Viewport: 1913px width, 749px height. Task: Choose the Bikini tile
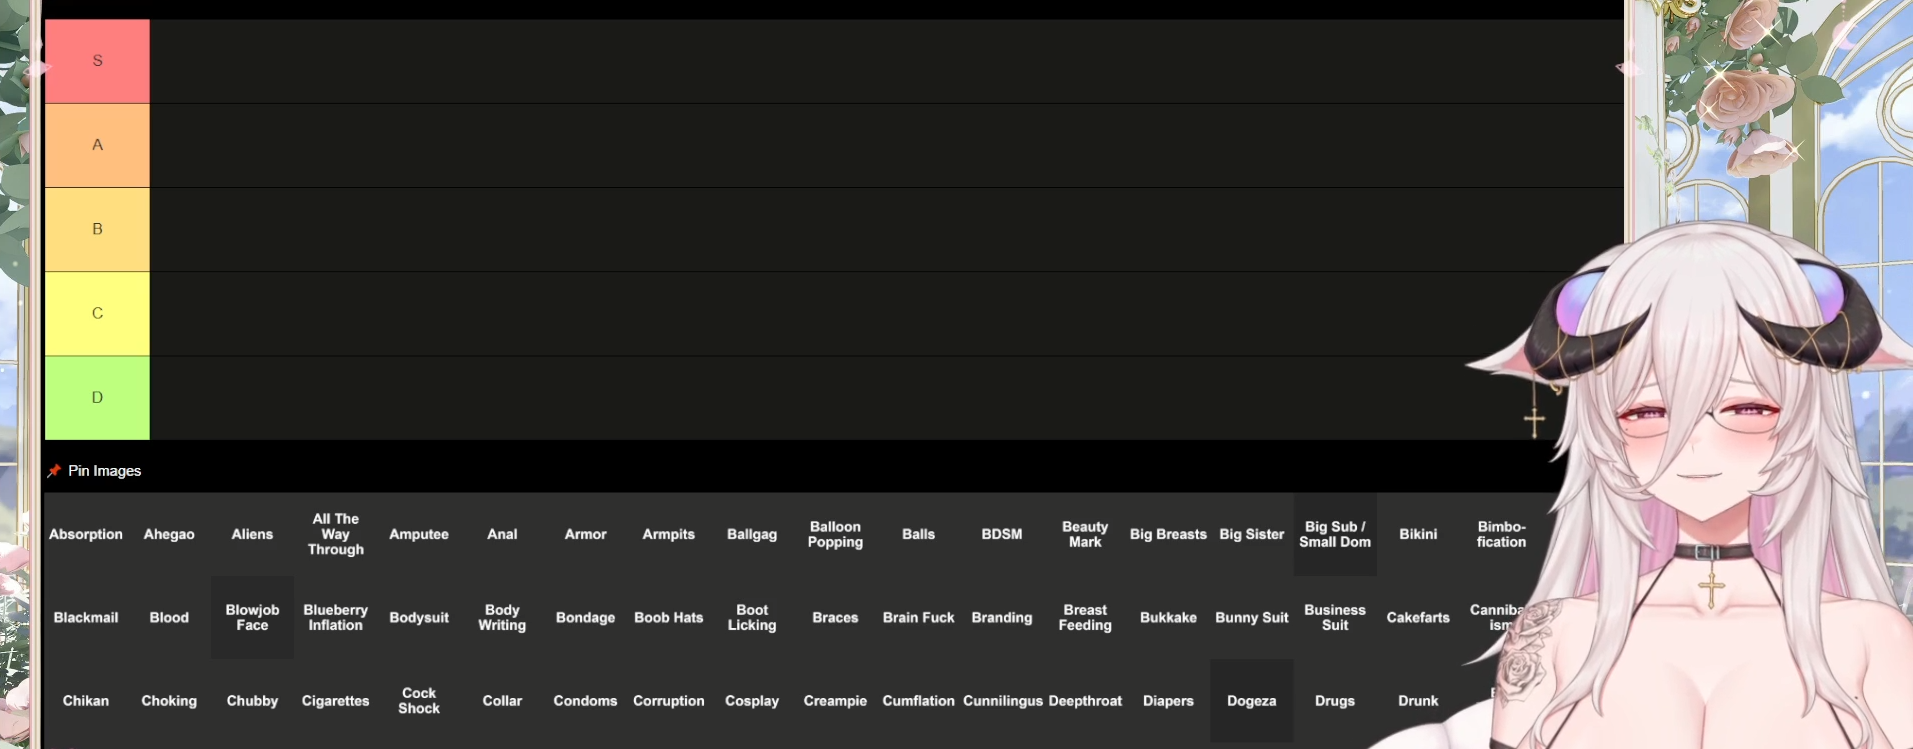[x=1418, y=534]
